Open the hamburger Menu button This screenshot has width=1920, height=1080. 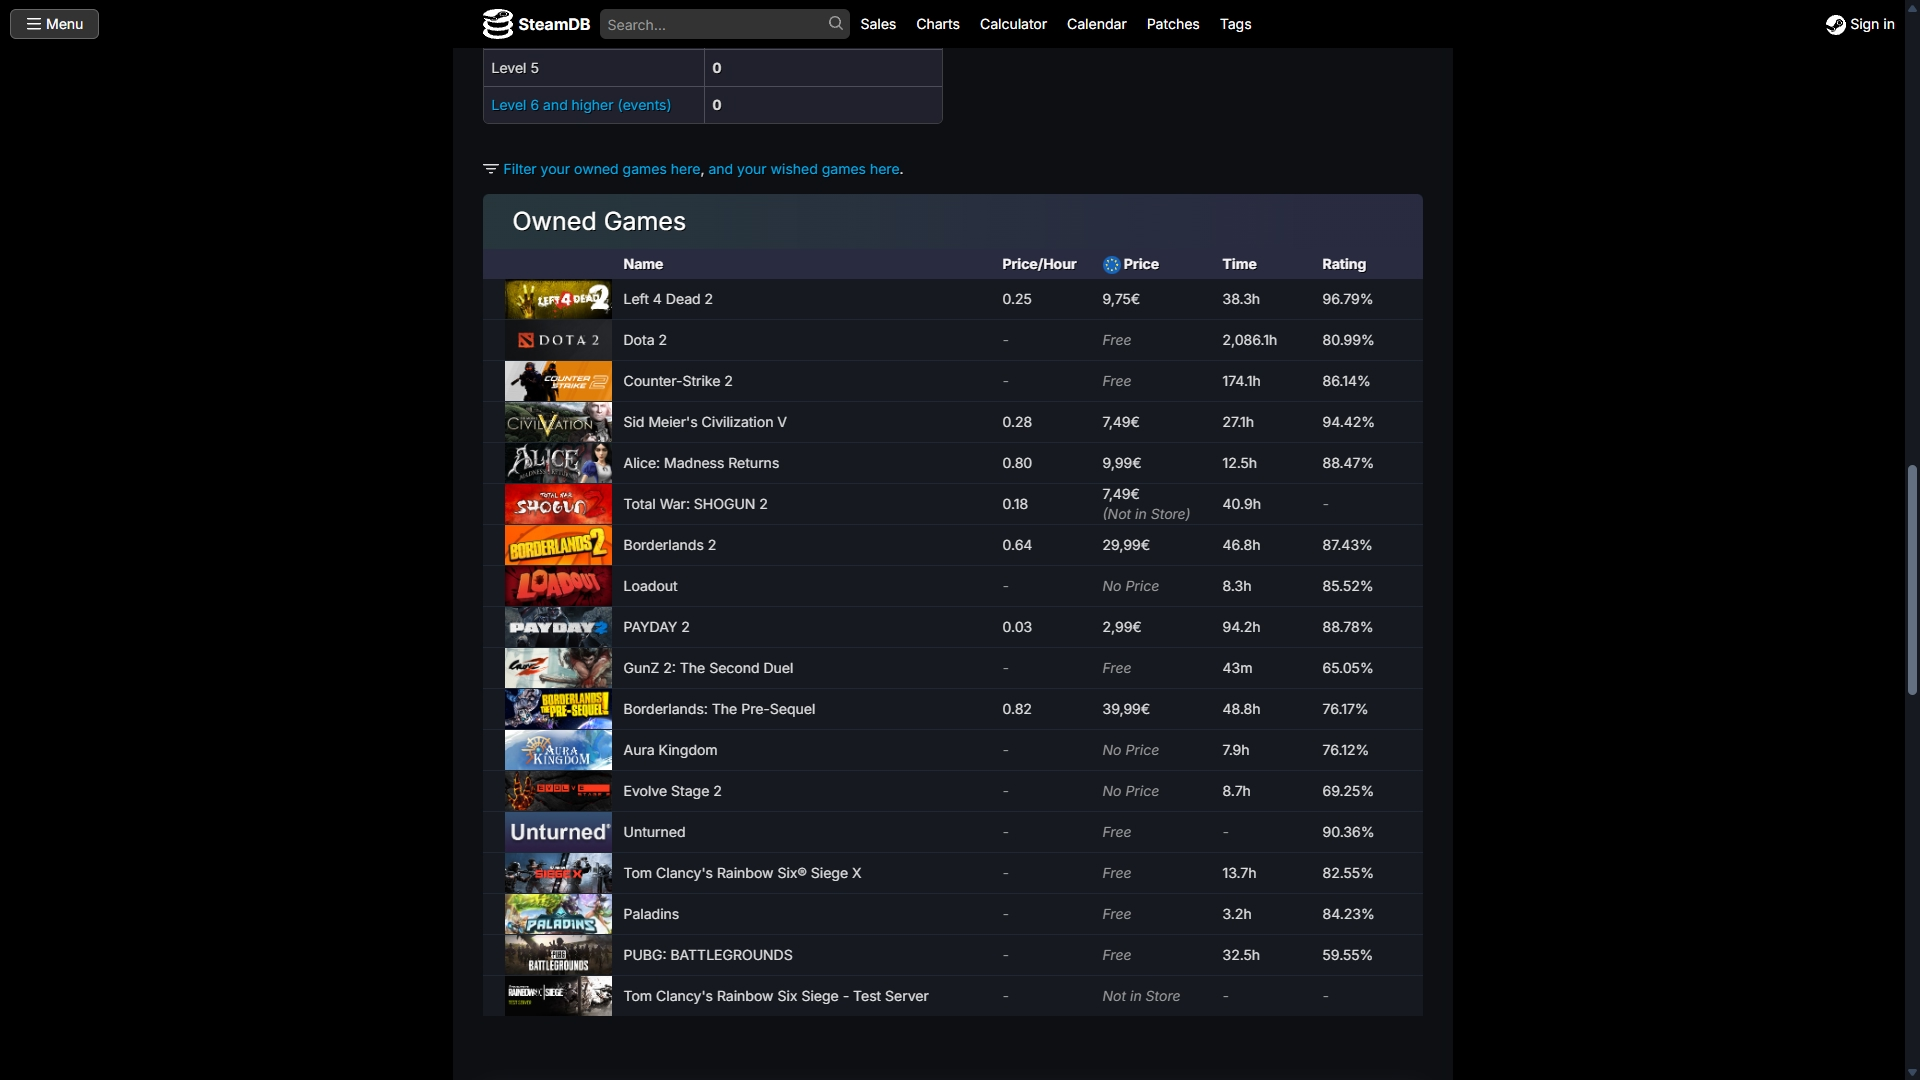click(x=54, y=24)
